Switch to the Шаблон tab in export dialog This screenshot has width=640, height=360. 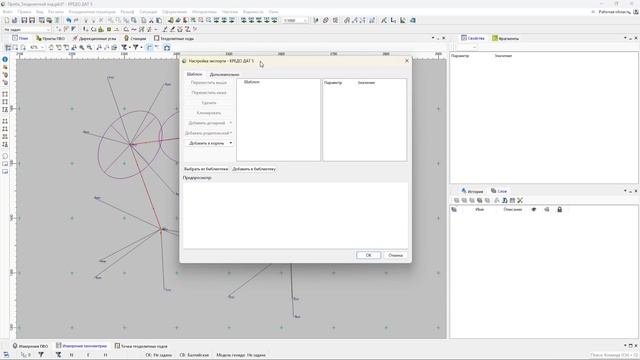(194, 74)
